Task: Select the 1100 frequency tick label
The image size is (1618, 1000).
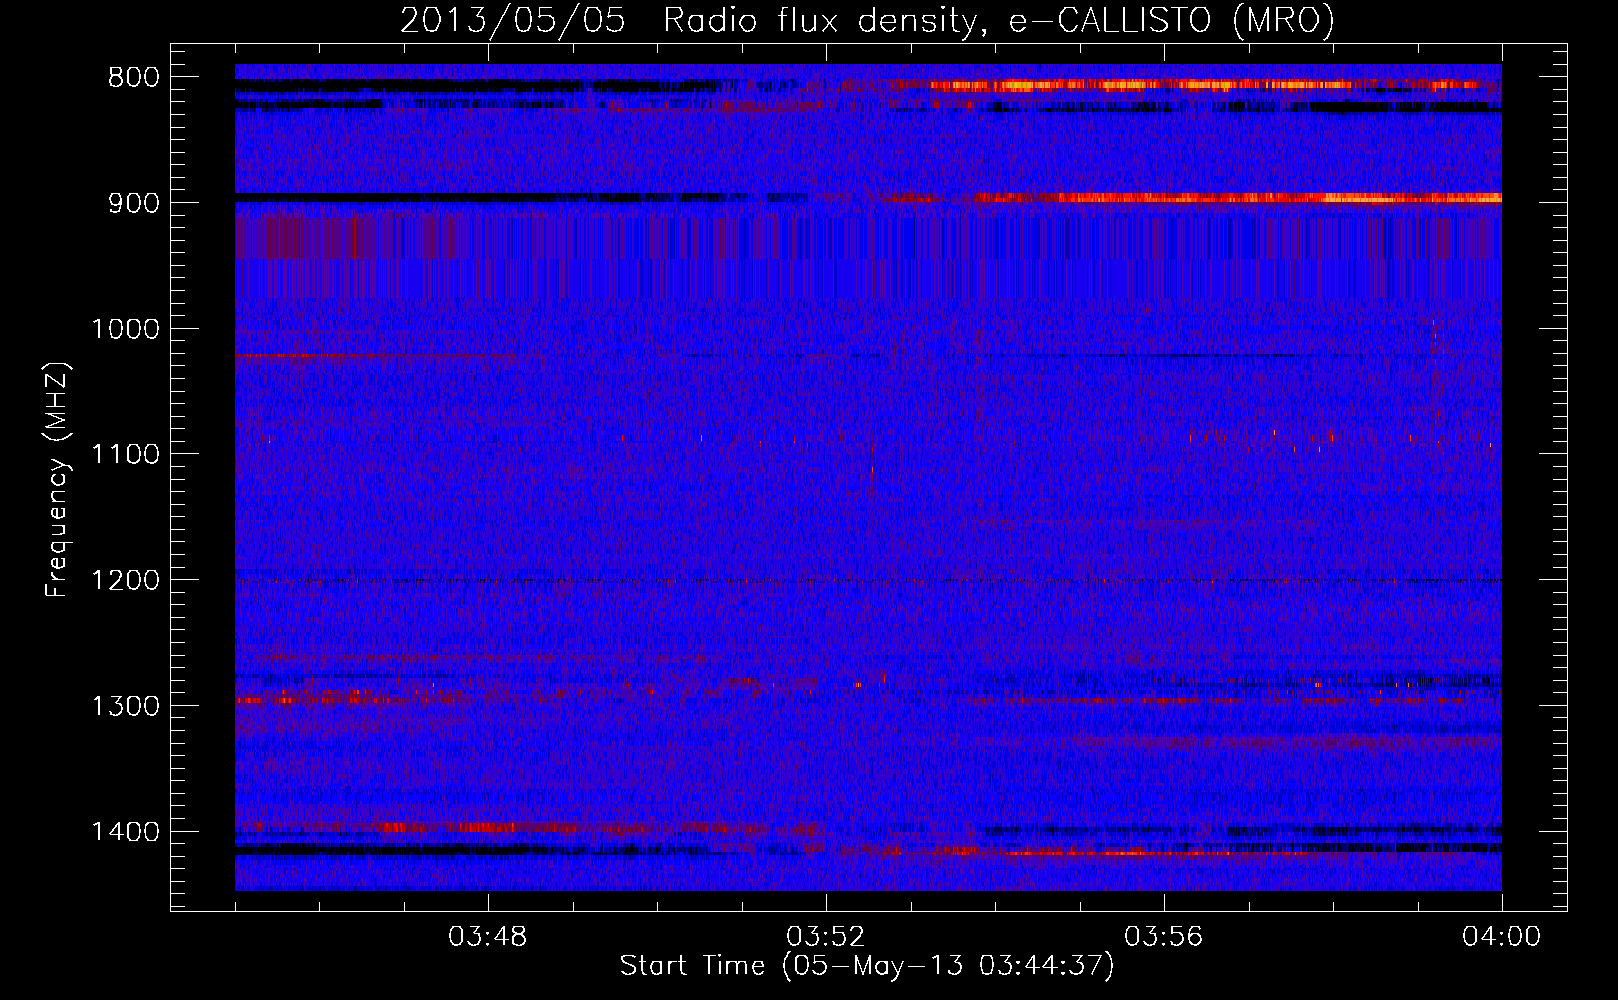Action: tap(125, 455)
